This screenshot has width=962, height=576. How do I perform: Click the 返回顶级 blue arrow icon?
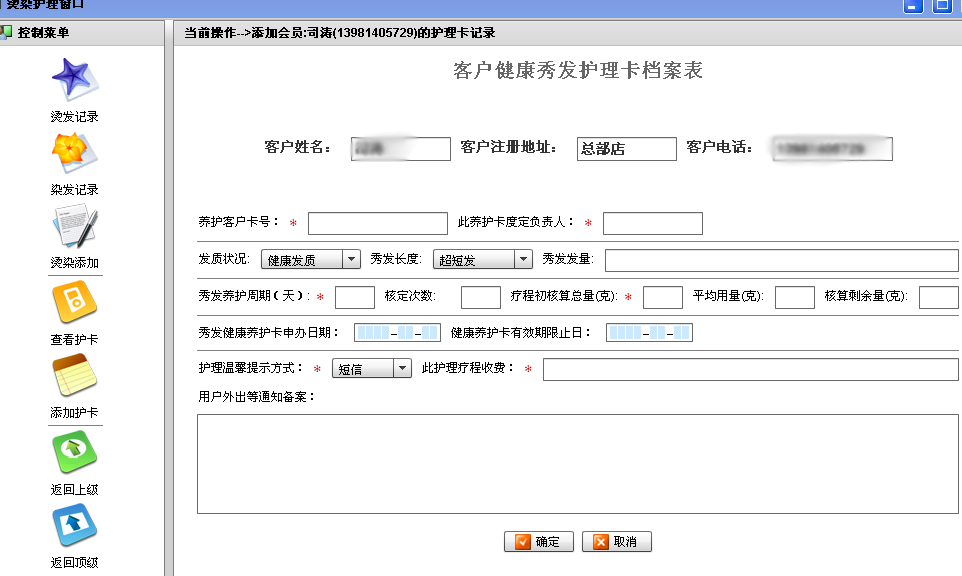[75, 525]
